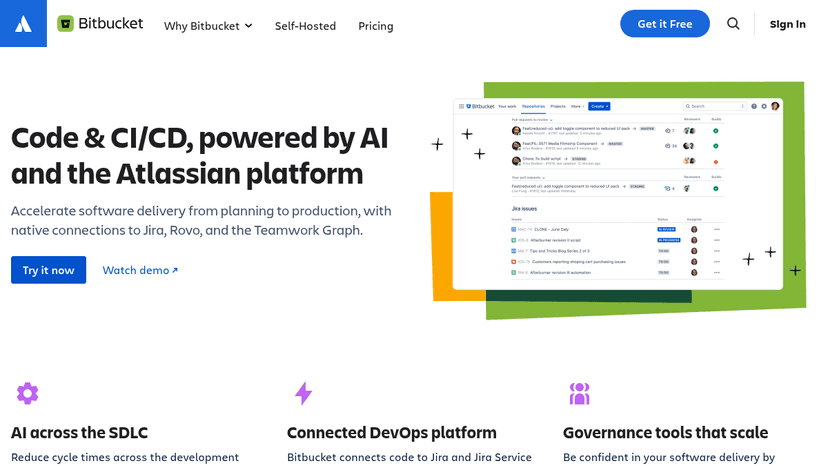Open the Self-Hosted page
828x466 pixels.
[x=305, y=26]
